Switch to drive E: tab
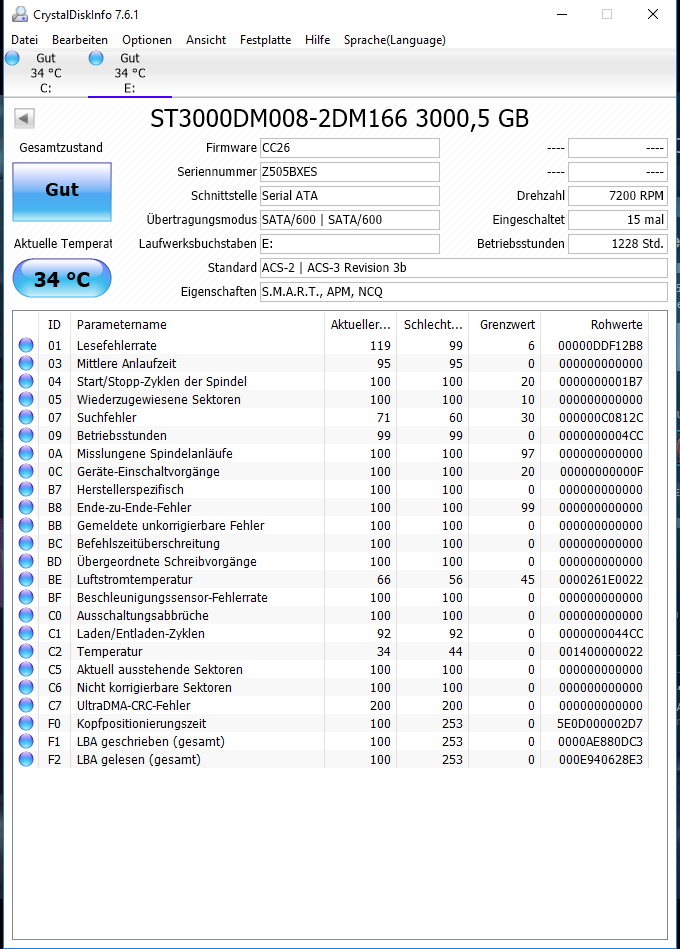 click(129, 73)
